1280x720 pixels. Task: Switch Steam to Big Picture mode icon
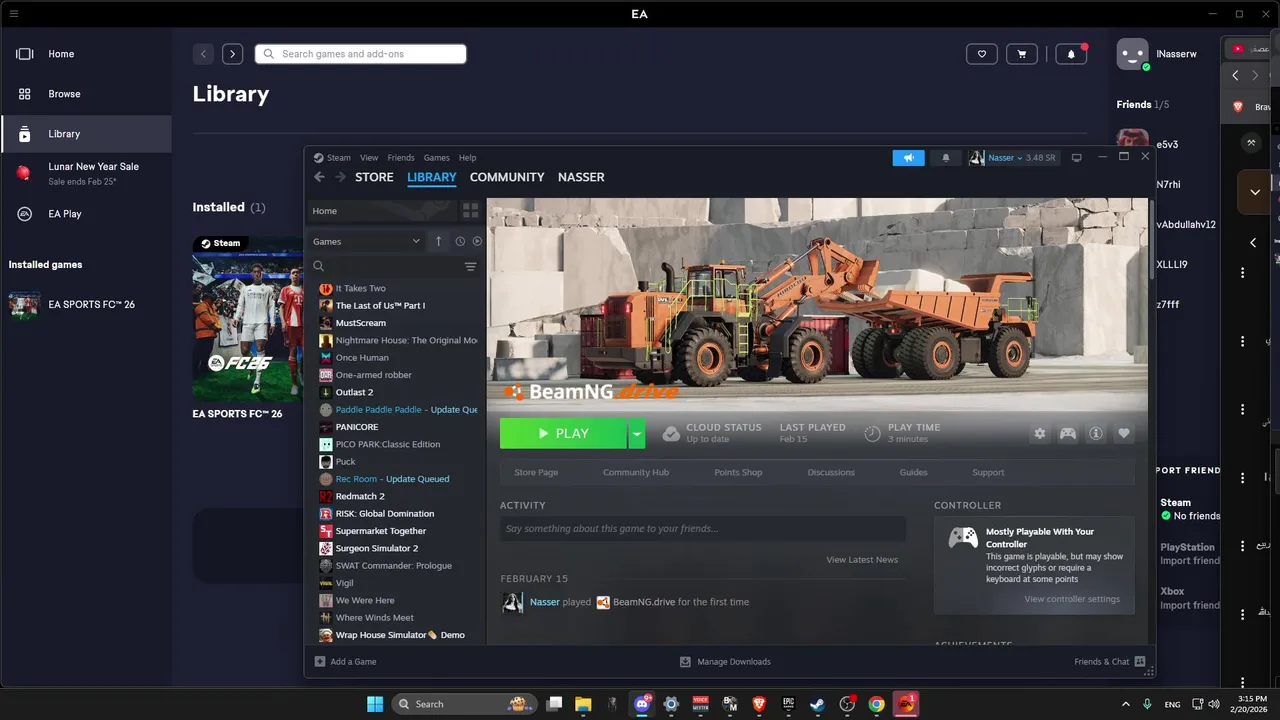[x=1076, y=158]
